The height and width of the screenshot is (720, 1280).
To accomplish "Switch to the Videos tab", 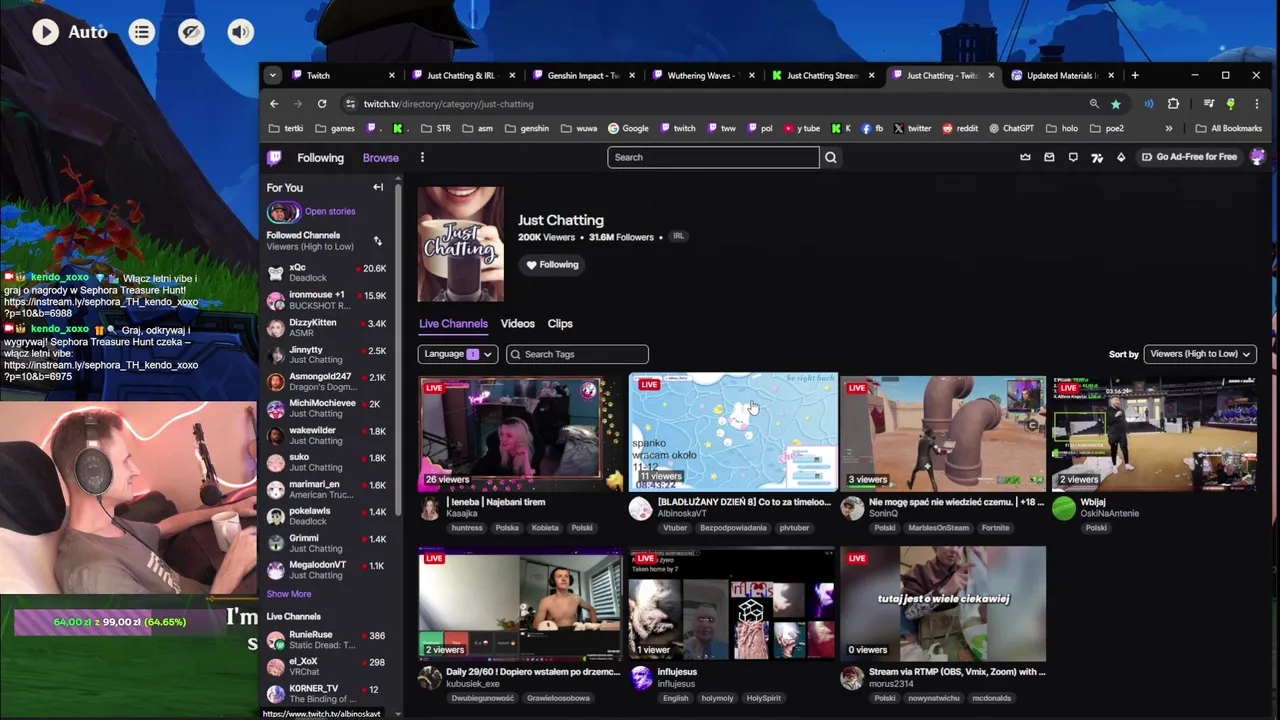I will point(517,324).
